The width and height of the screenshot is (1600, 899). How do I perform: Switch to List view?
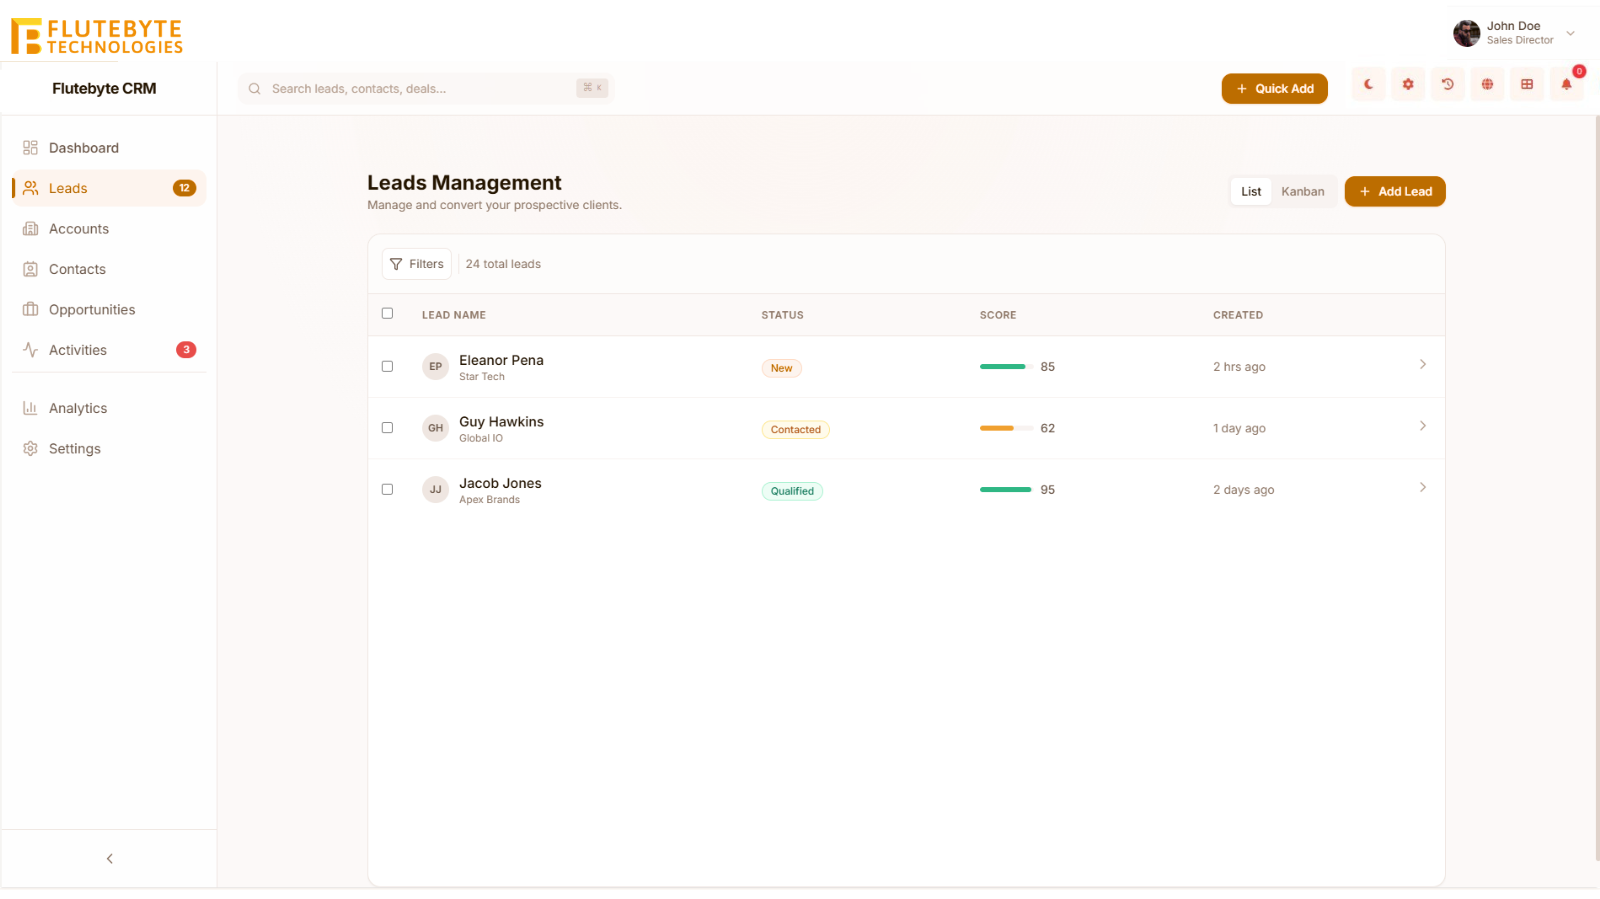[1251, 192]
